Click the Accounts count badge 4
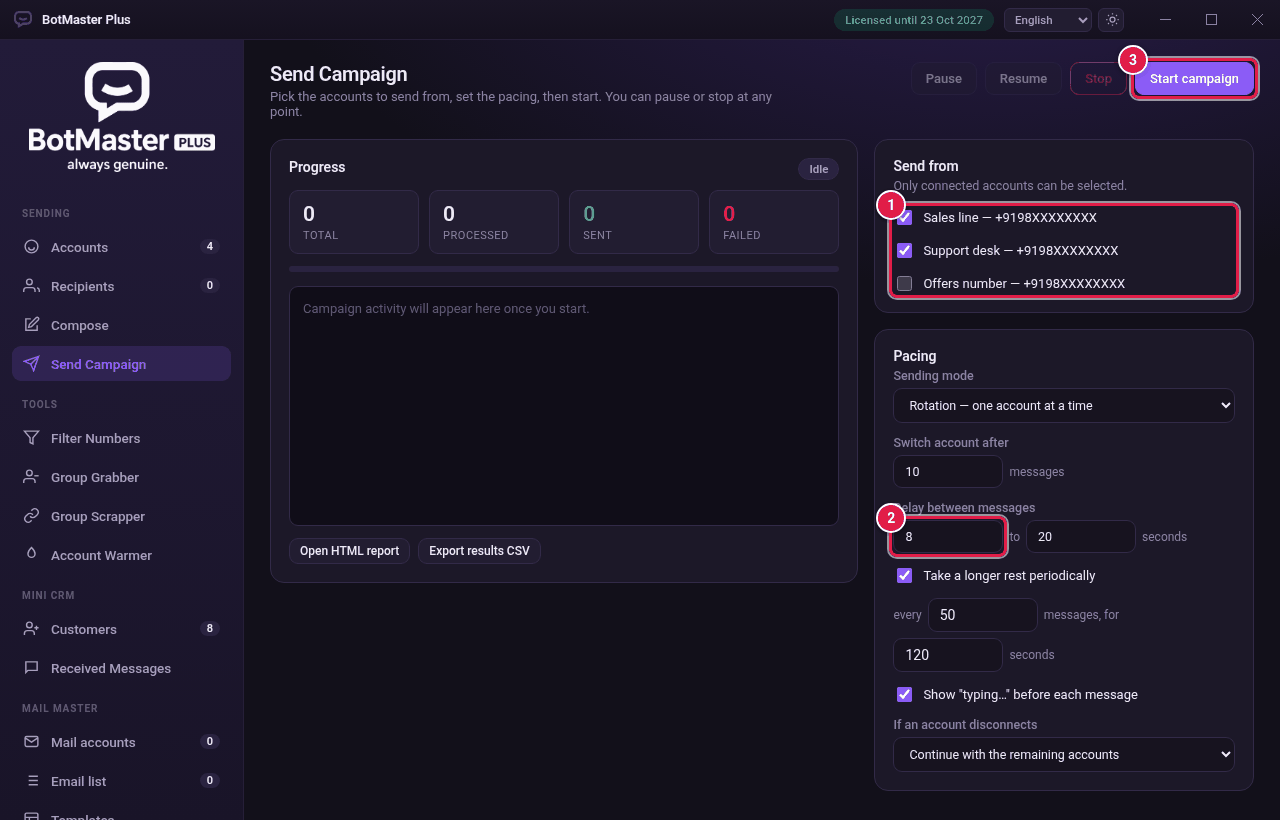The width and height of the screenshot is (1280, 820). tap(209, 246)
